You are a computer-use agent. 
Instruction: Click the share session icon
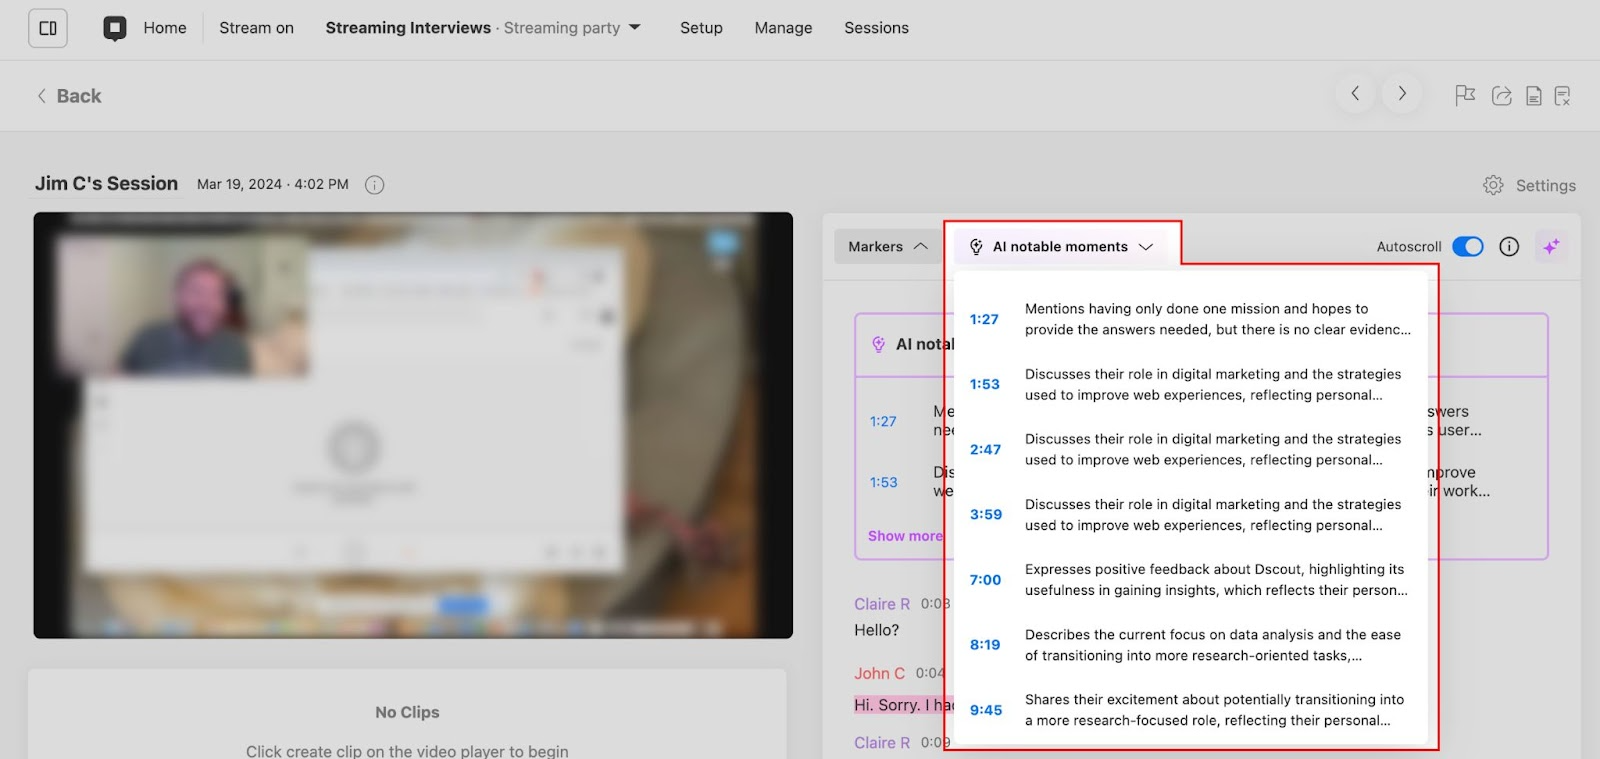(x=1501, y=95)
